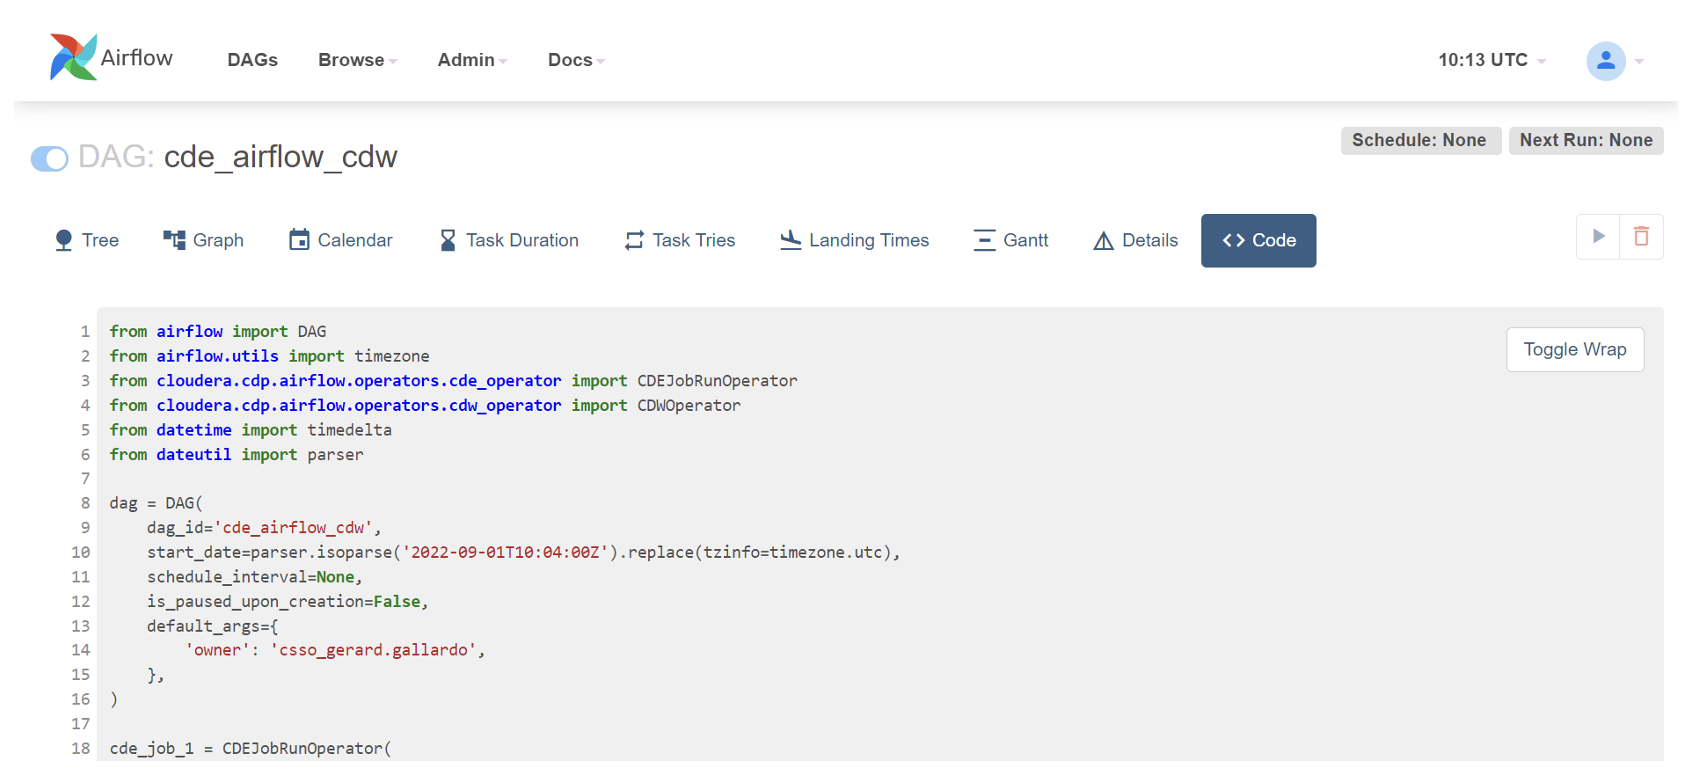Click the DAG title cde_airflow_cdw
The image size is (1688, 770).
click(281, 157)
